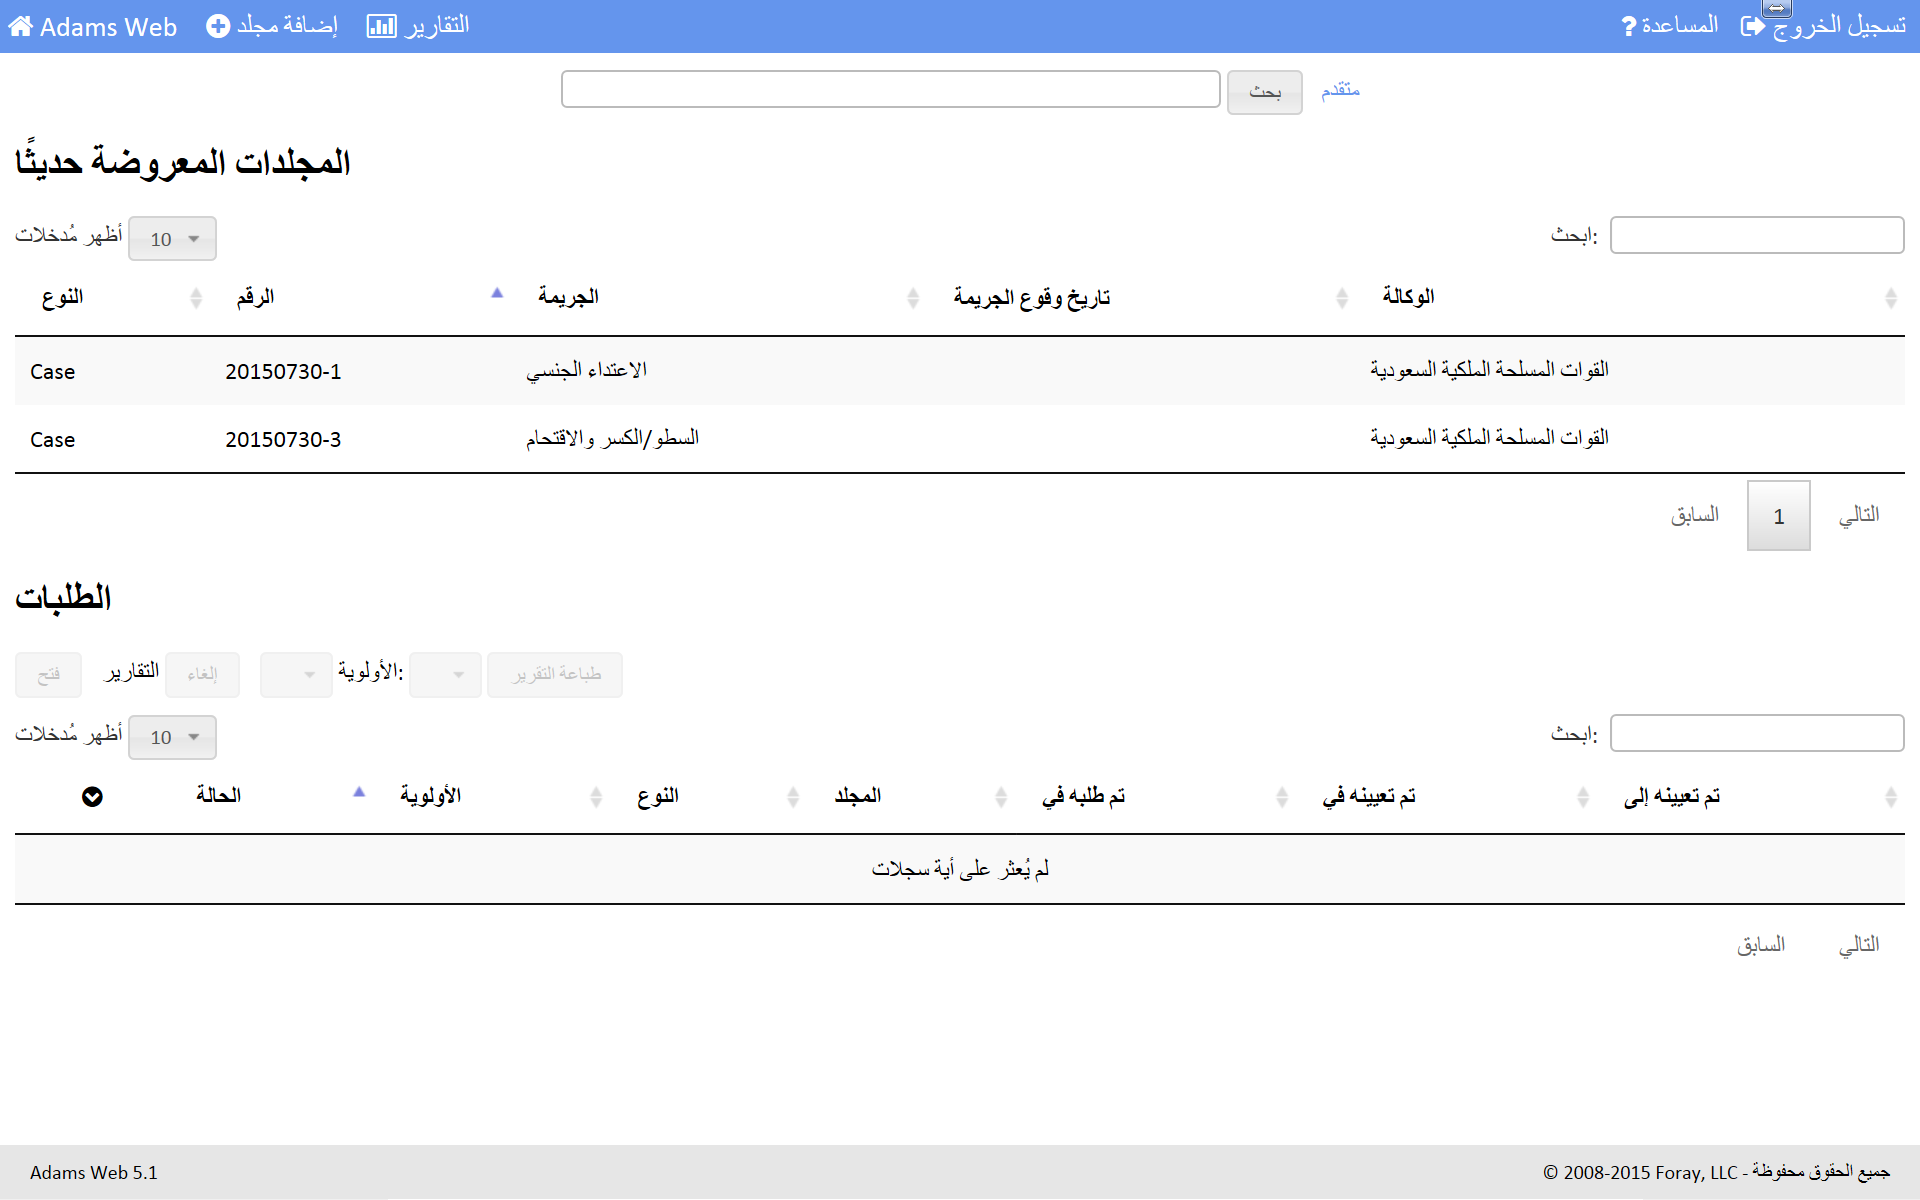Click the المساعدة question mark icon
Viewport: 1920px width, 1200px height.
1628,27
